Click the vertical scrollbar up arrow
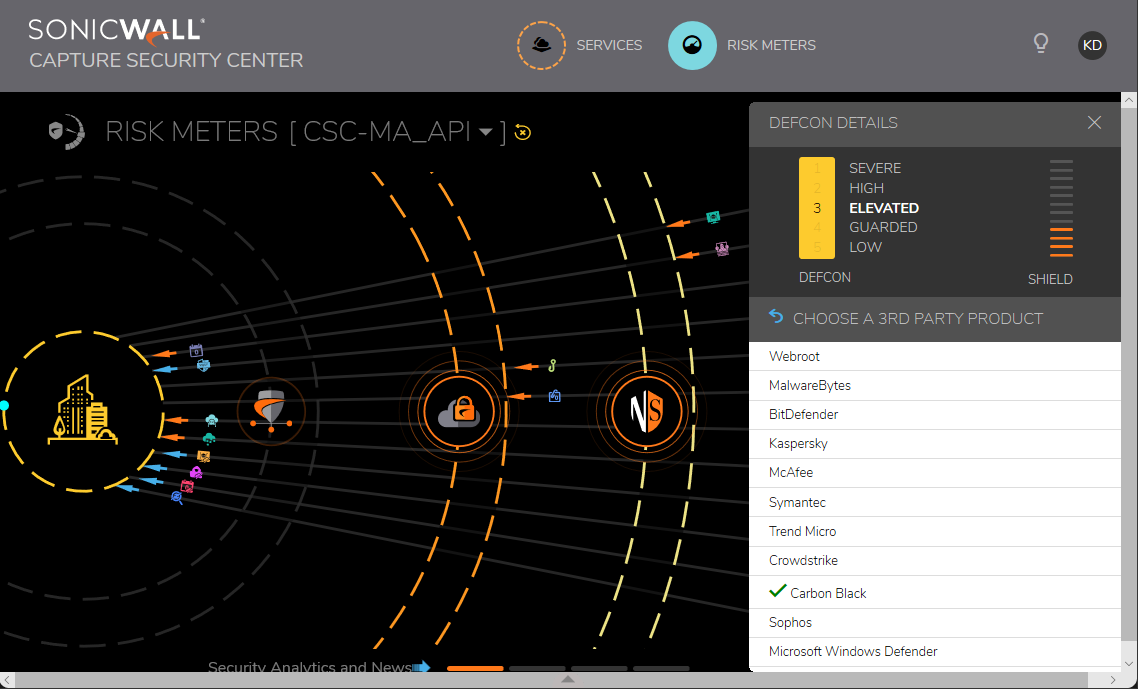 tap(1129, 99)
